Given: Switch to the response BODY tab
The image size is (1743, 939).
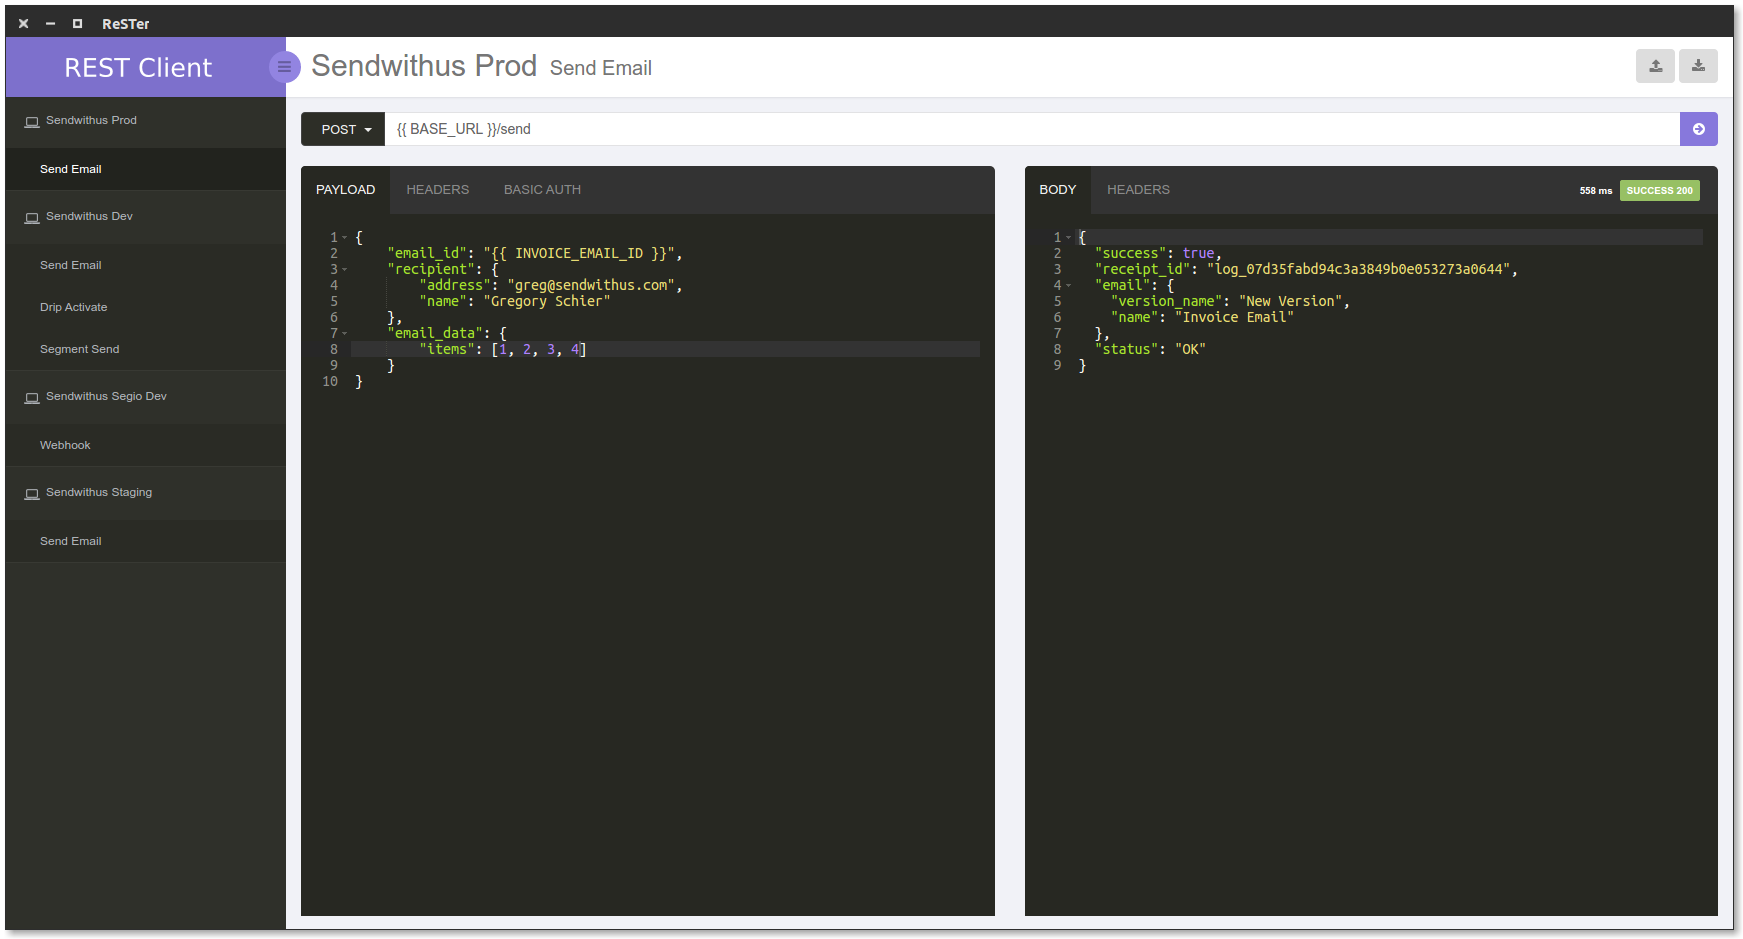Looking at the screenshot, I should (x=1058, y=190).
